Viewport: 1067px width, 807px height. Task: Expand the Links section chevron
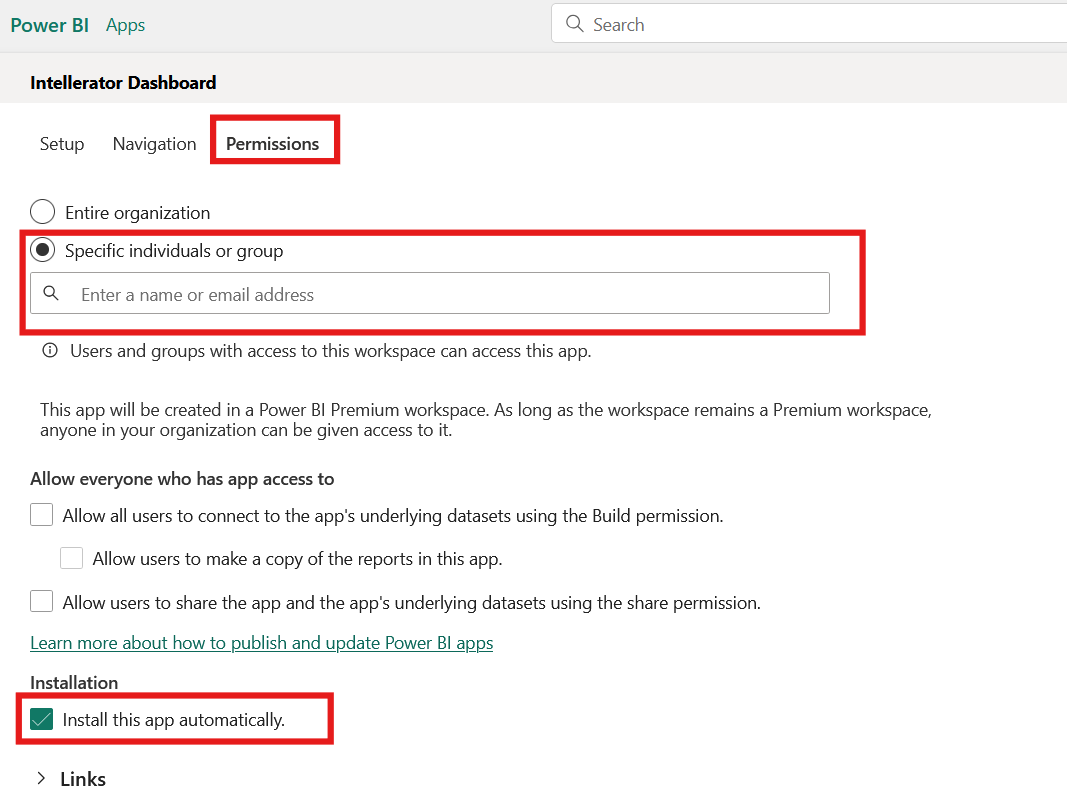click(41, 778)
